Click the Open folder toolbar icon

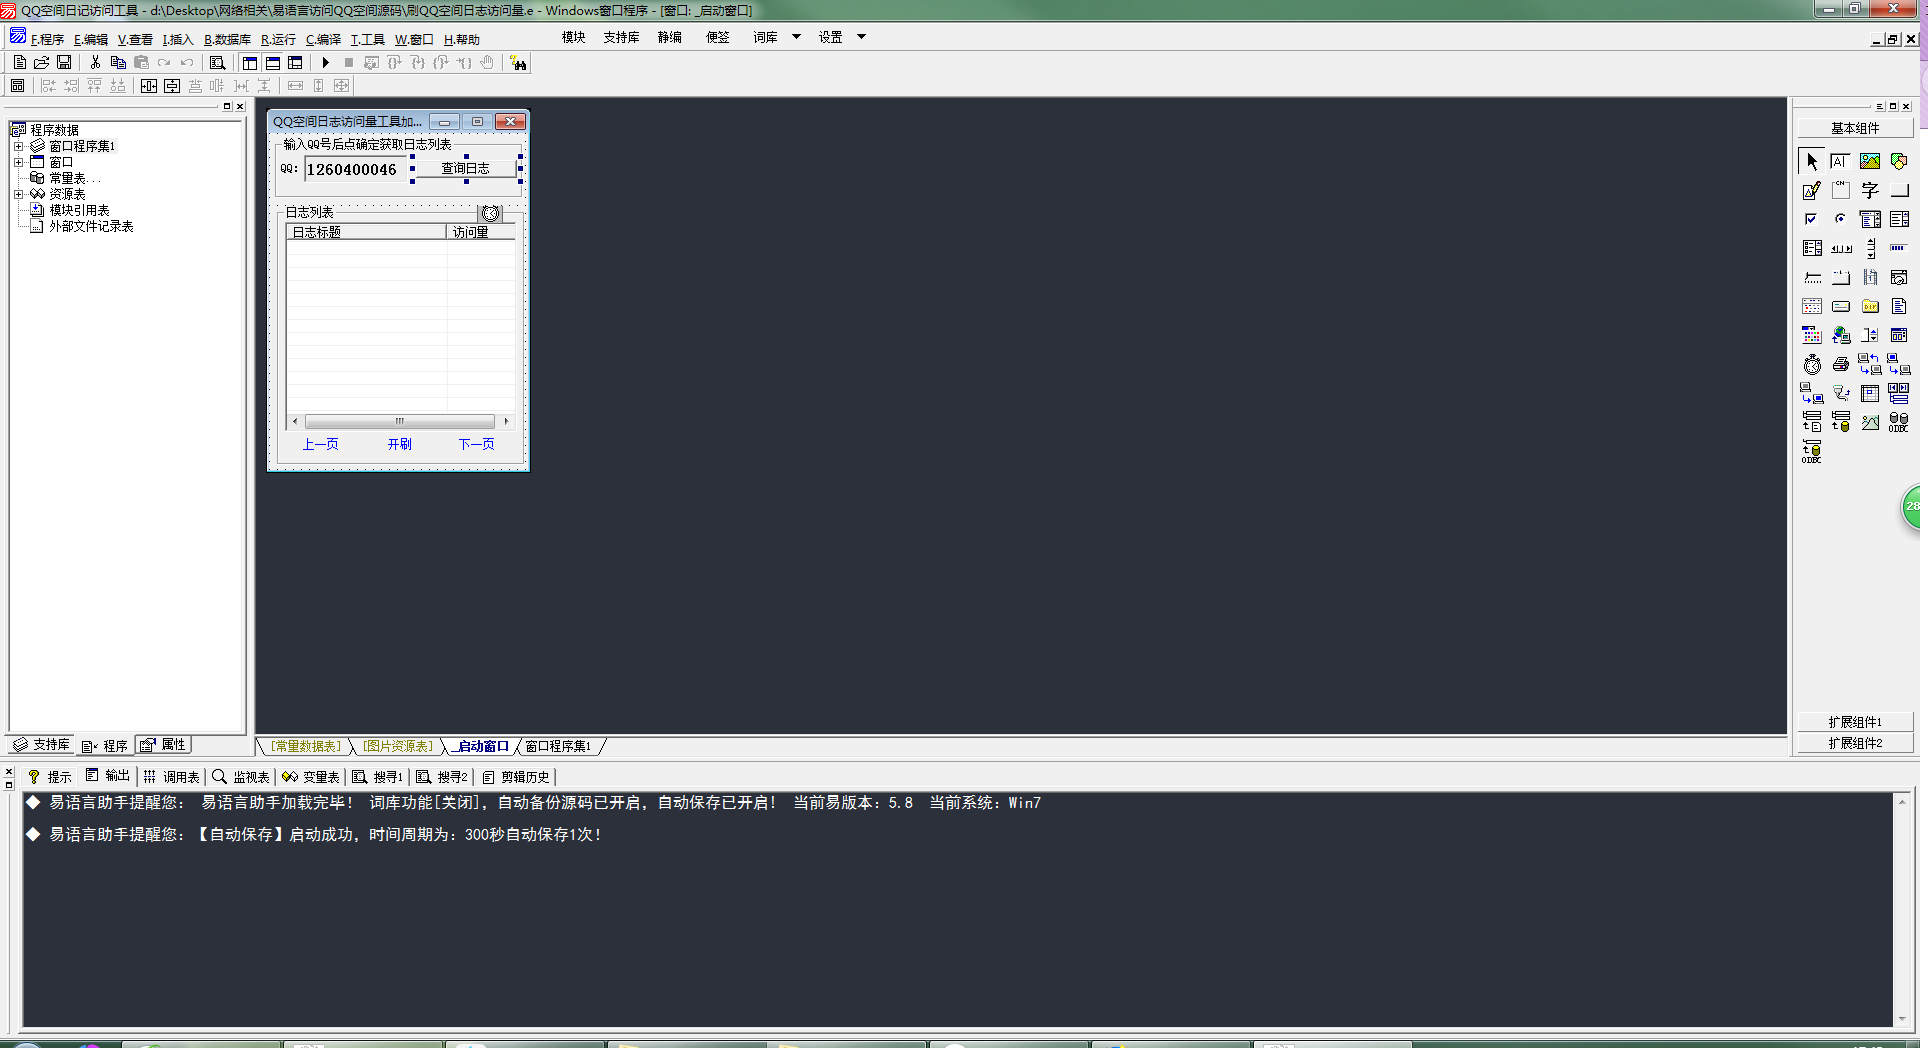(x=42, y=63)
